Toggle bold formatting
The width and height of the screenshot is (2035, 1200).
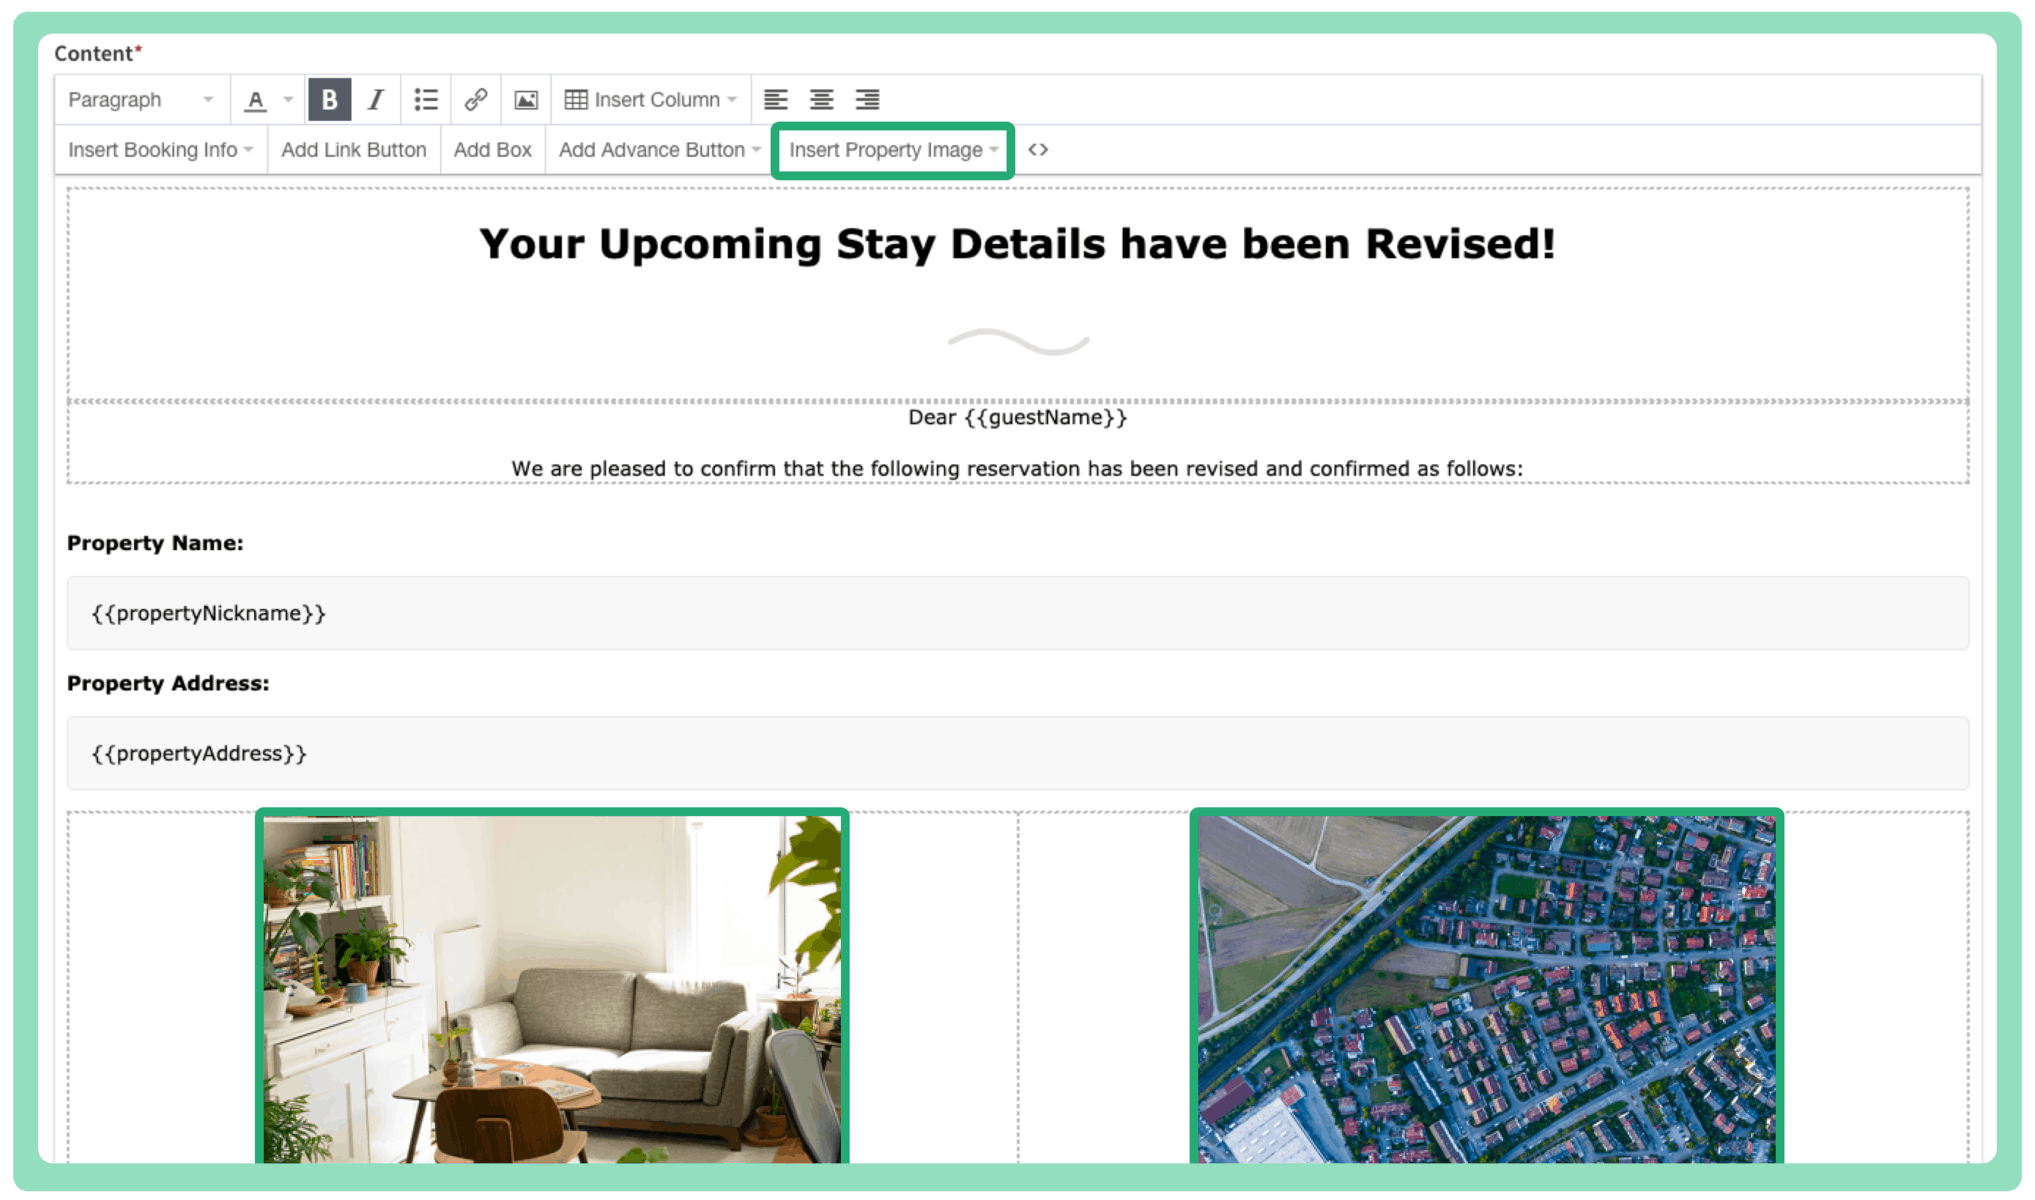point(329,100)
